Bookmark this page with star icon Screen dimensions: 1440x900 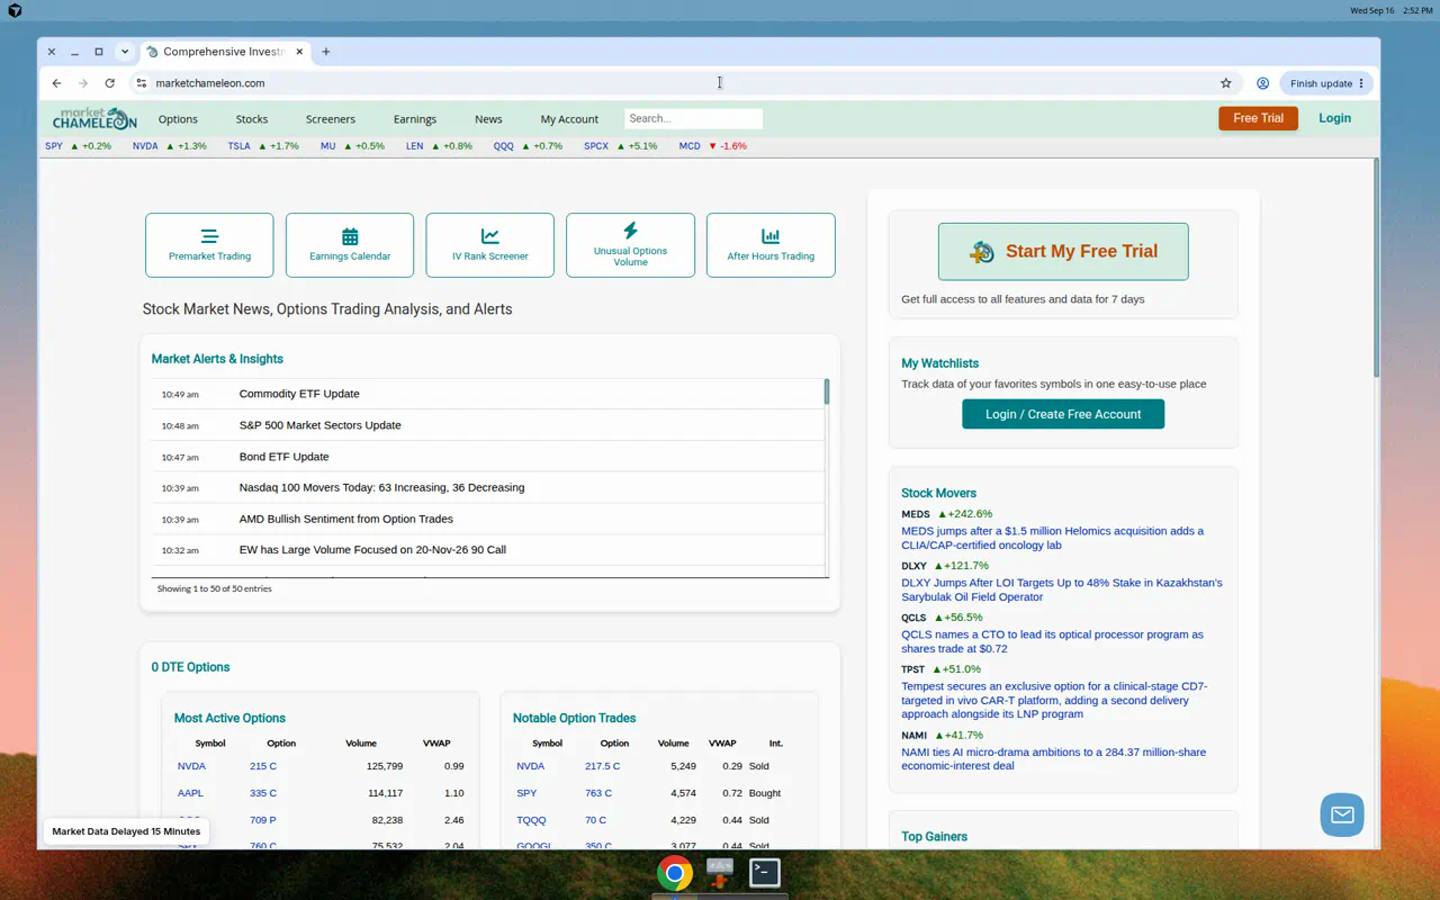[x=1226, y=83]
